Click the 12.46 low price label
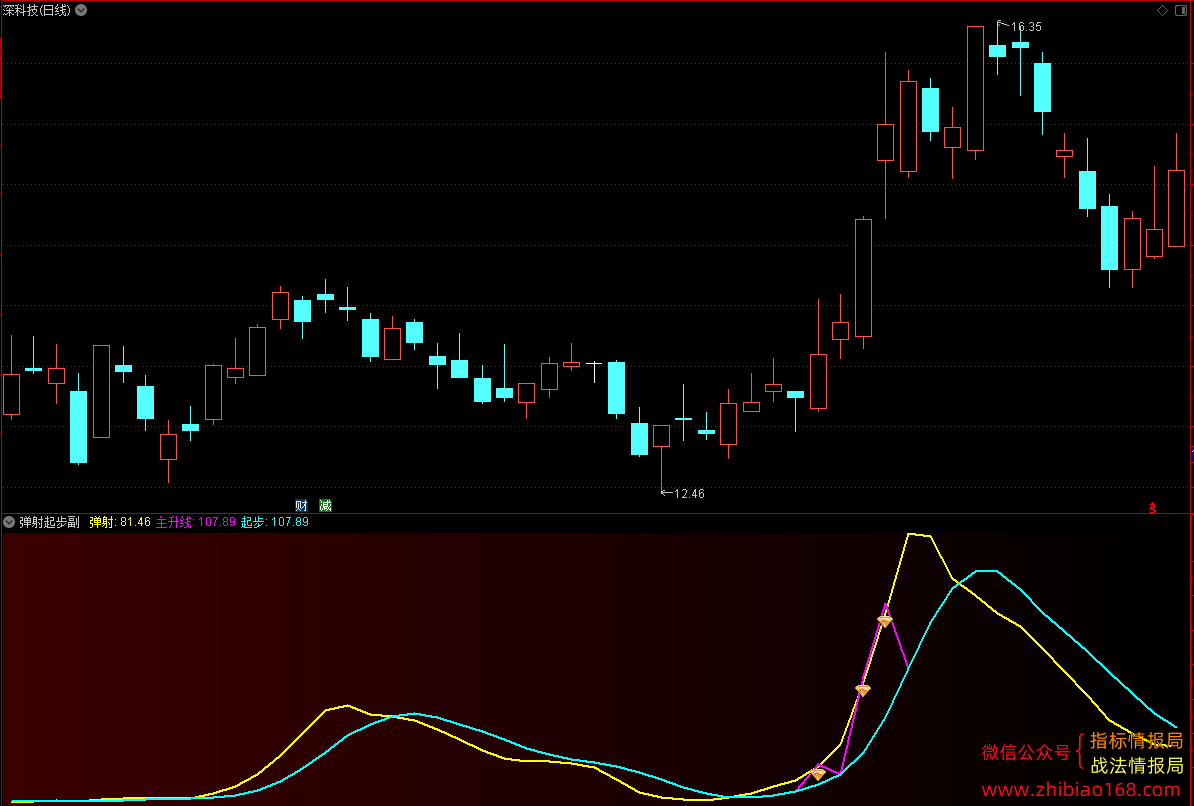The height and width of the screenshot is (806, 1194). (689, 494)
